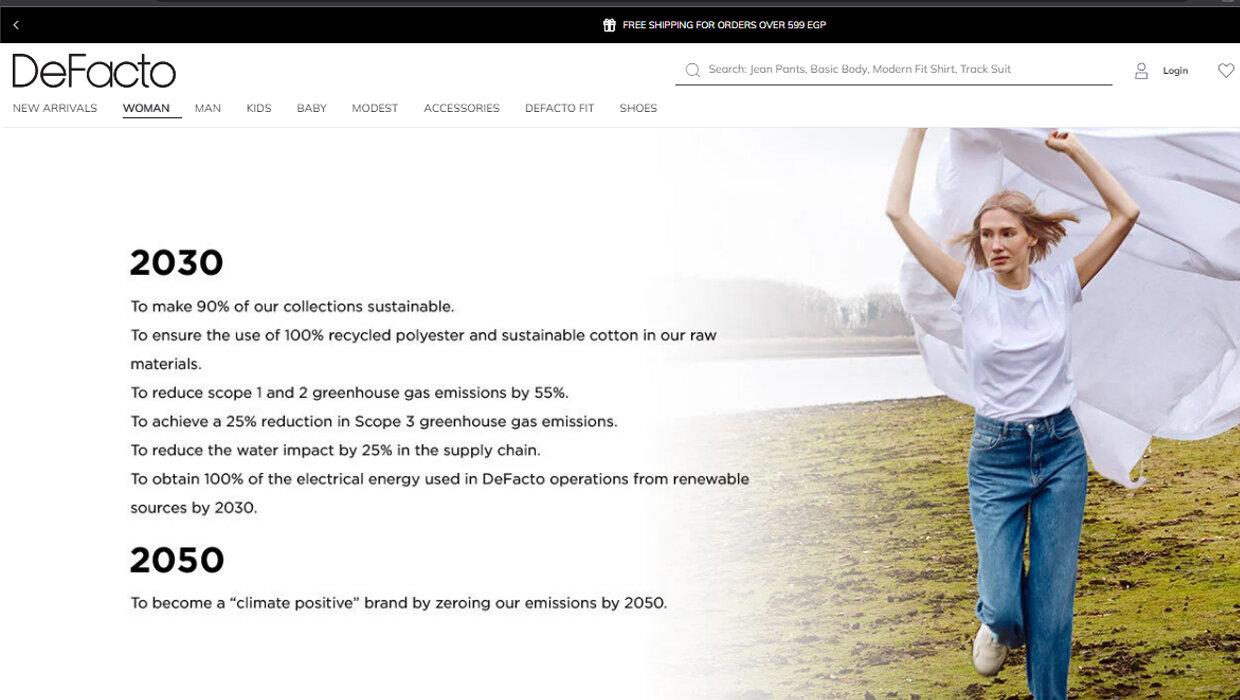Click the '90% of our collections sustainable' line
1240x700 pixels.
click(292, 306)
